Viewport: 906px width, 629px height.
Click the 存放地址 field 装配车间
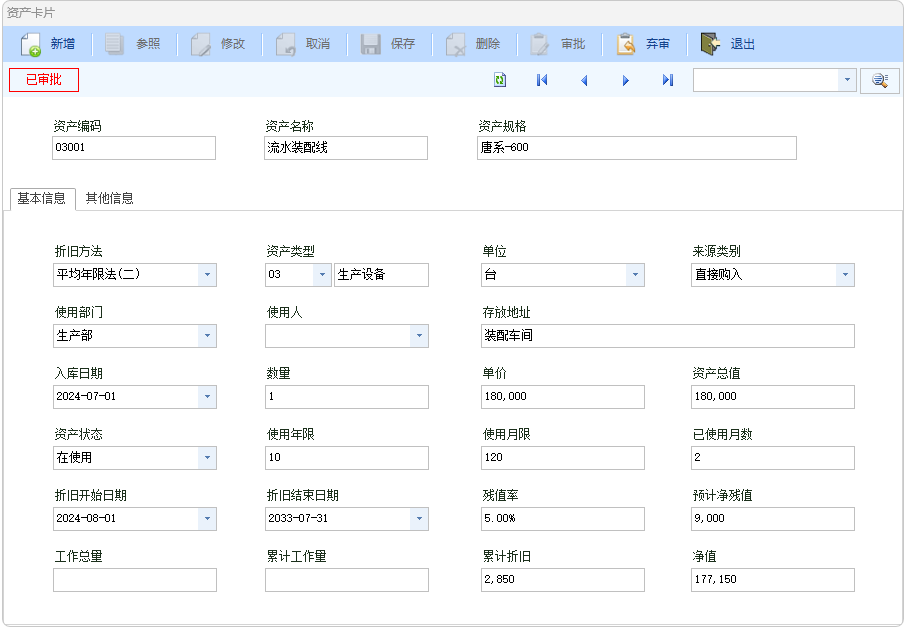668,336
